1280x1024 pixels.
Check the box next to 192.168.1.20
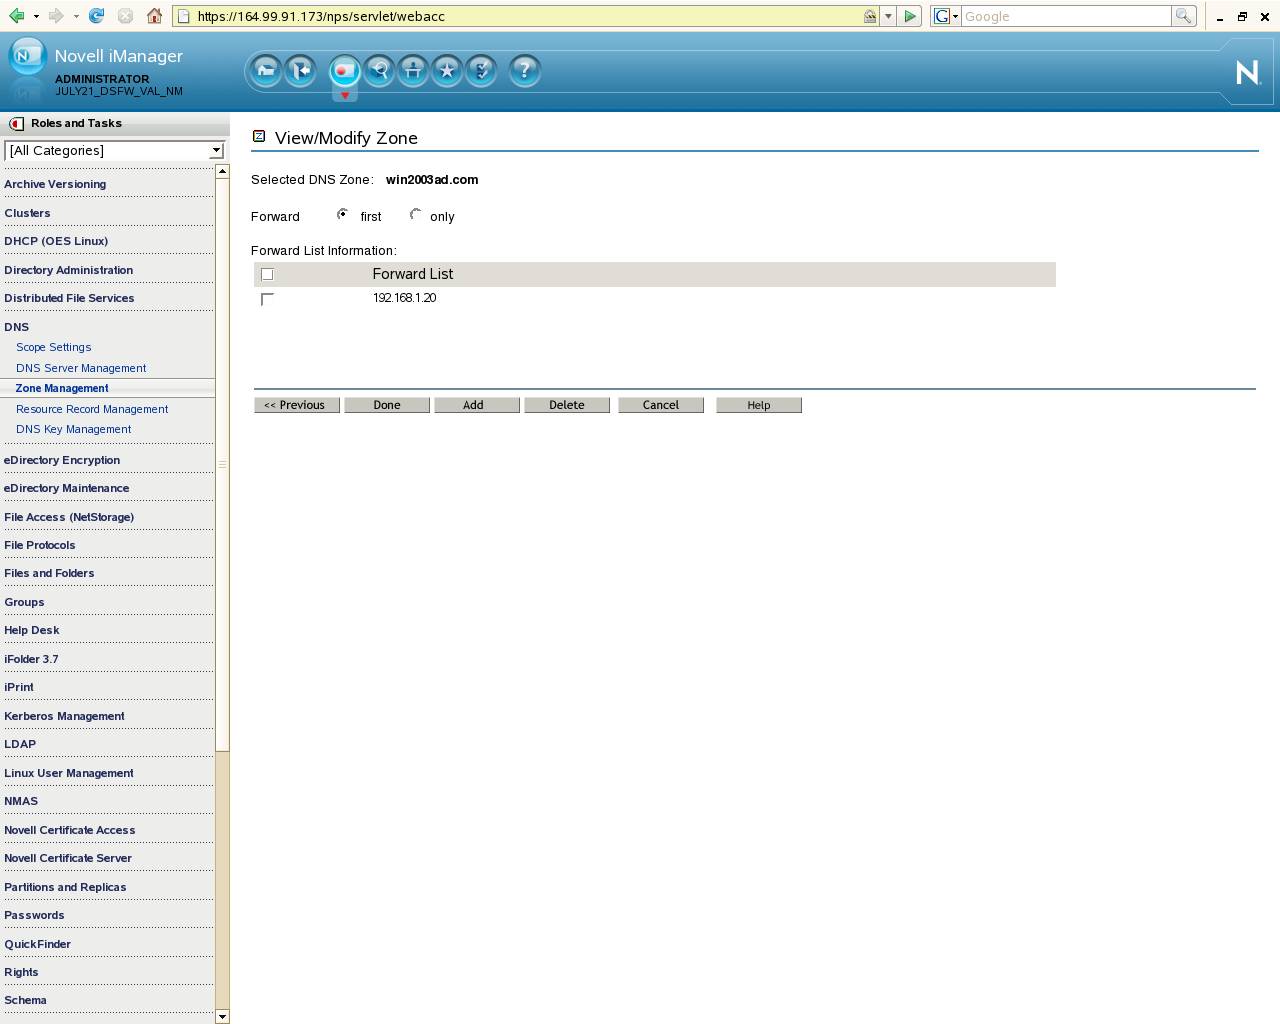coord(267,299)
